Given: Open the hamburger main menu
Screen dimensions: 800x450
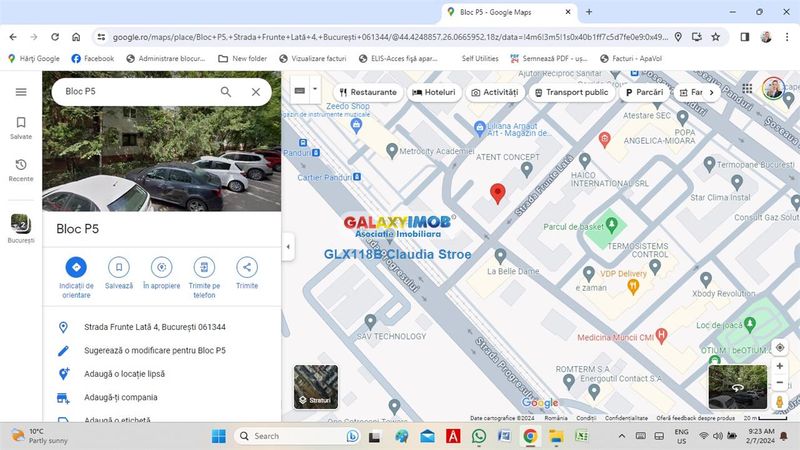Looking at the screenshot, I should click(21, 92).
